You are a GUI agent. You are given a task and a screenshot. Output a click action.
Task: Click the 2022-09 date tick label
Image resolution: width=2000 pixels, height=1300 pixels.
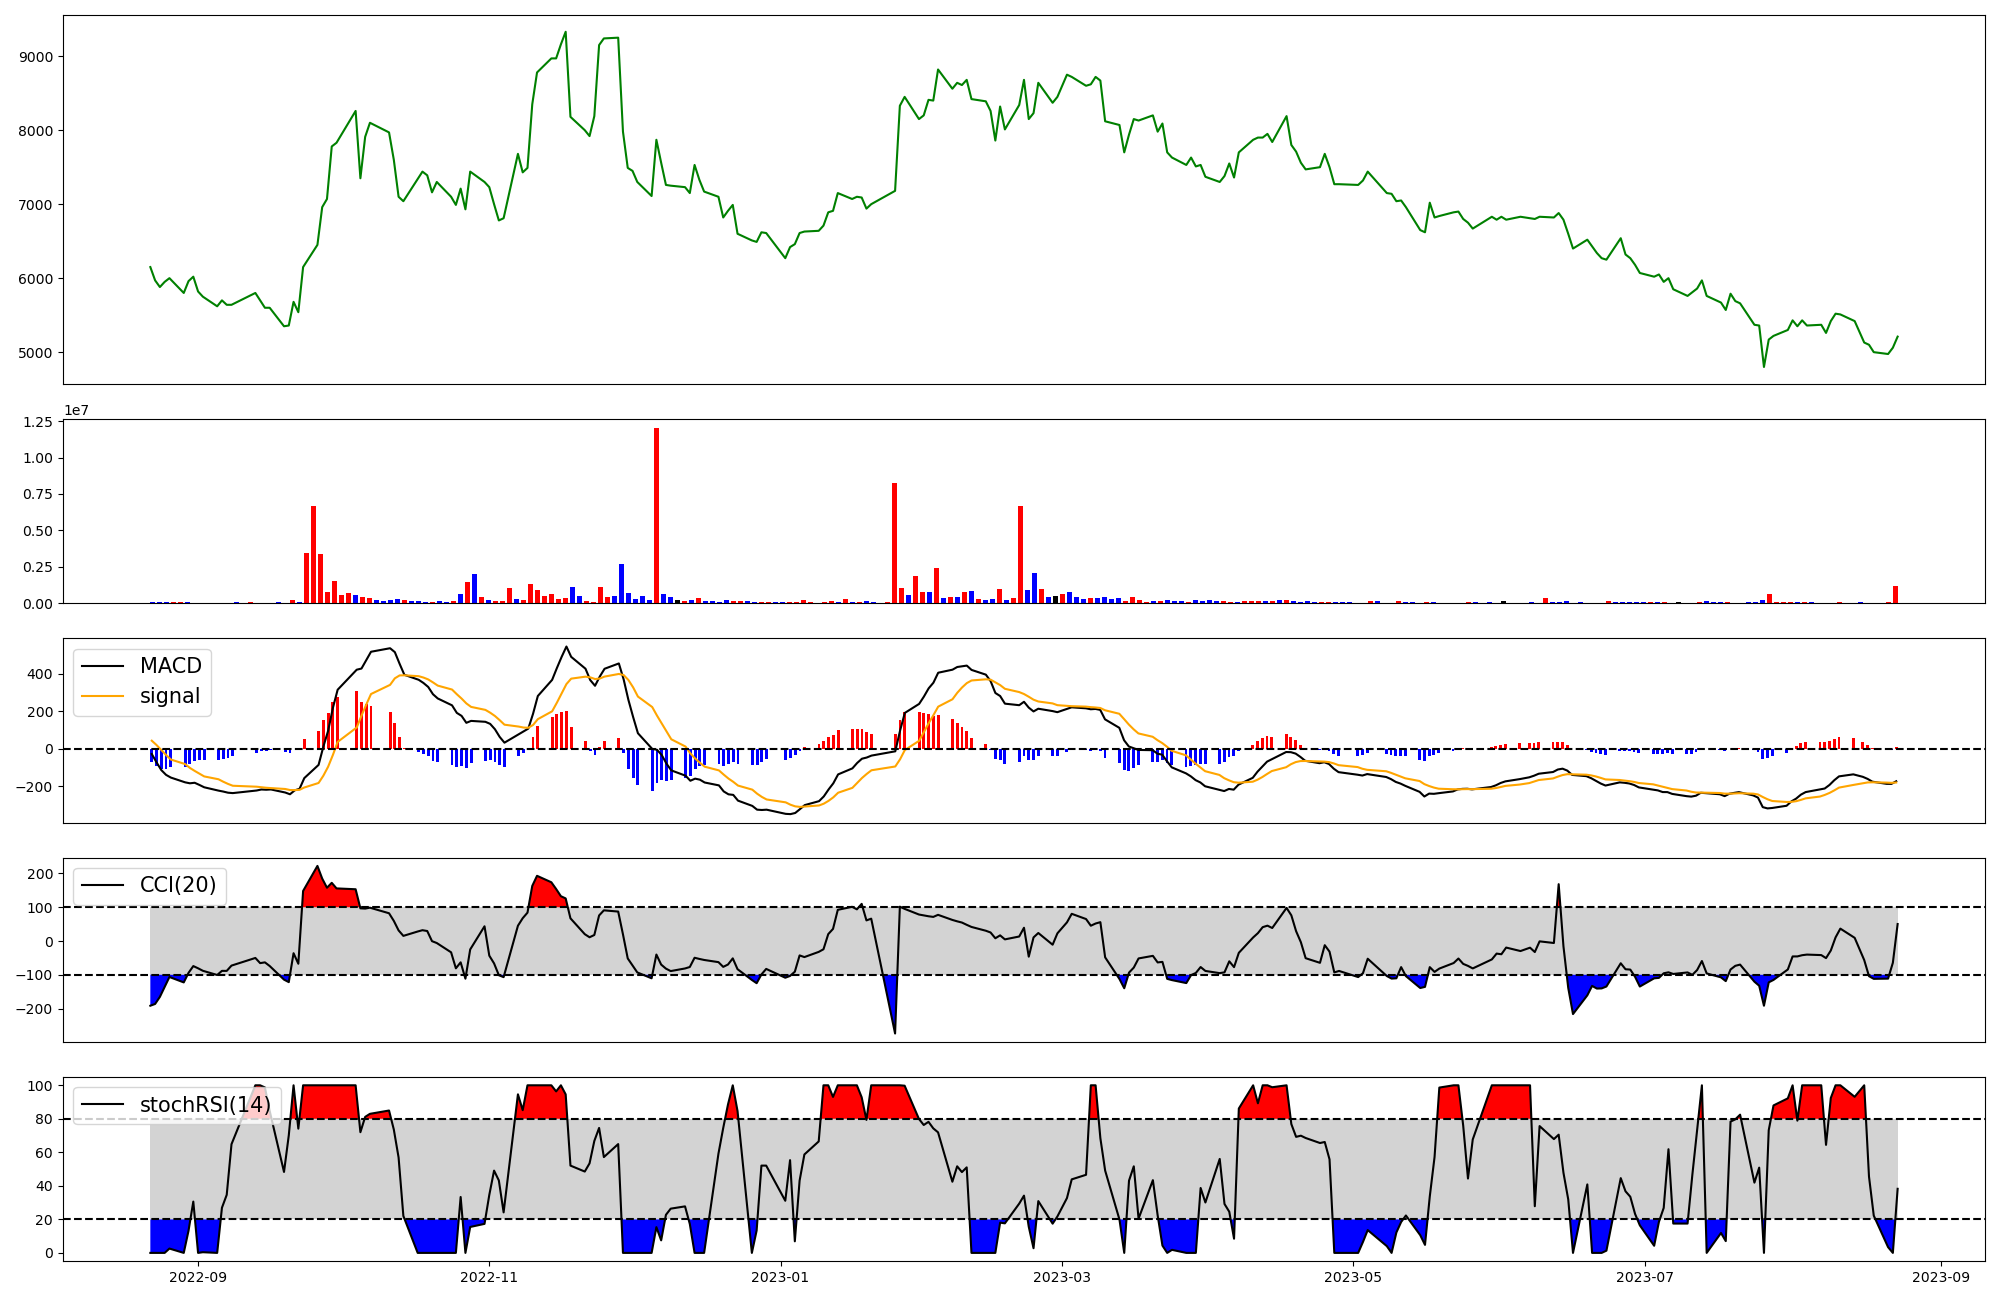(198, 1277)
